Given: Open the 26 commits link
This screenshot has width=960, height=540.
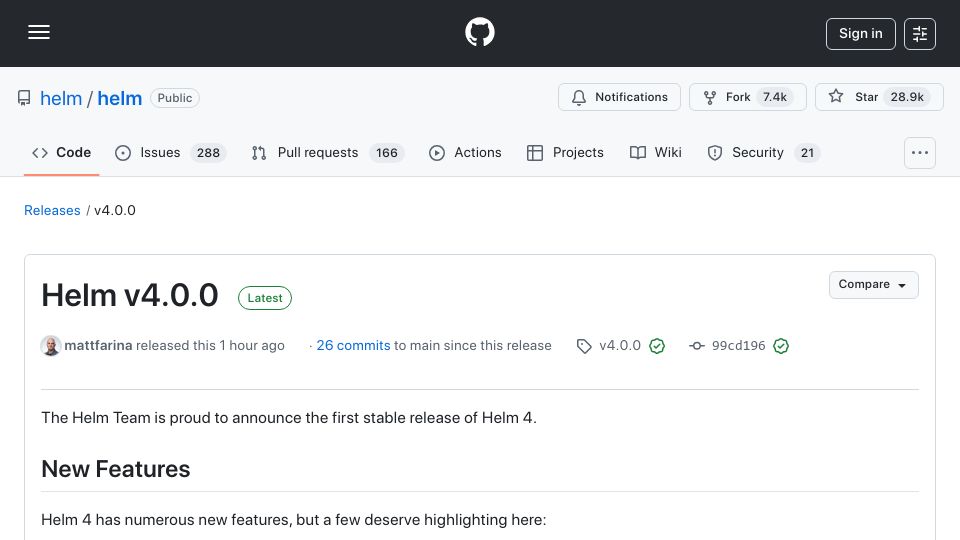Looking at the screenshot, I should pyautogui.click(x=353, y=346).
